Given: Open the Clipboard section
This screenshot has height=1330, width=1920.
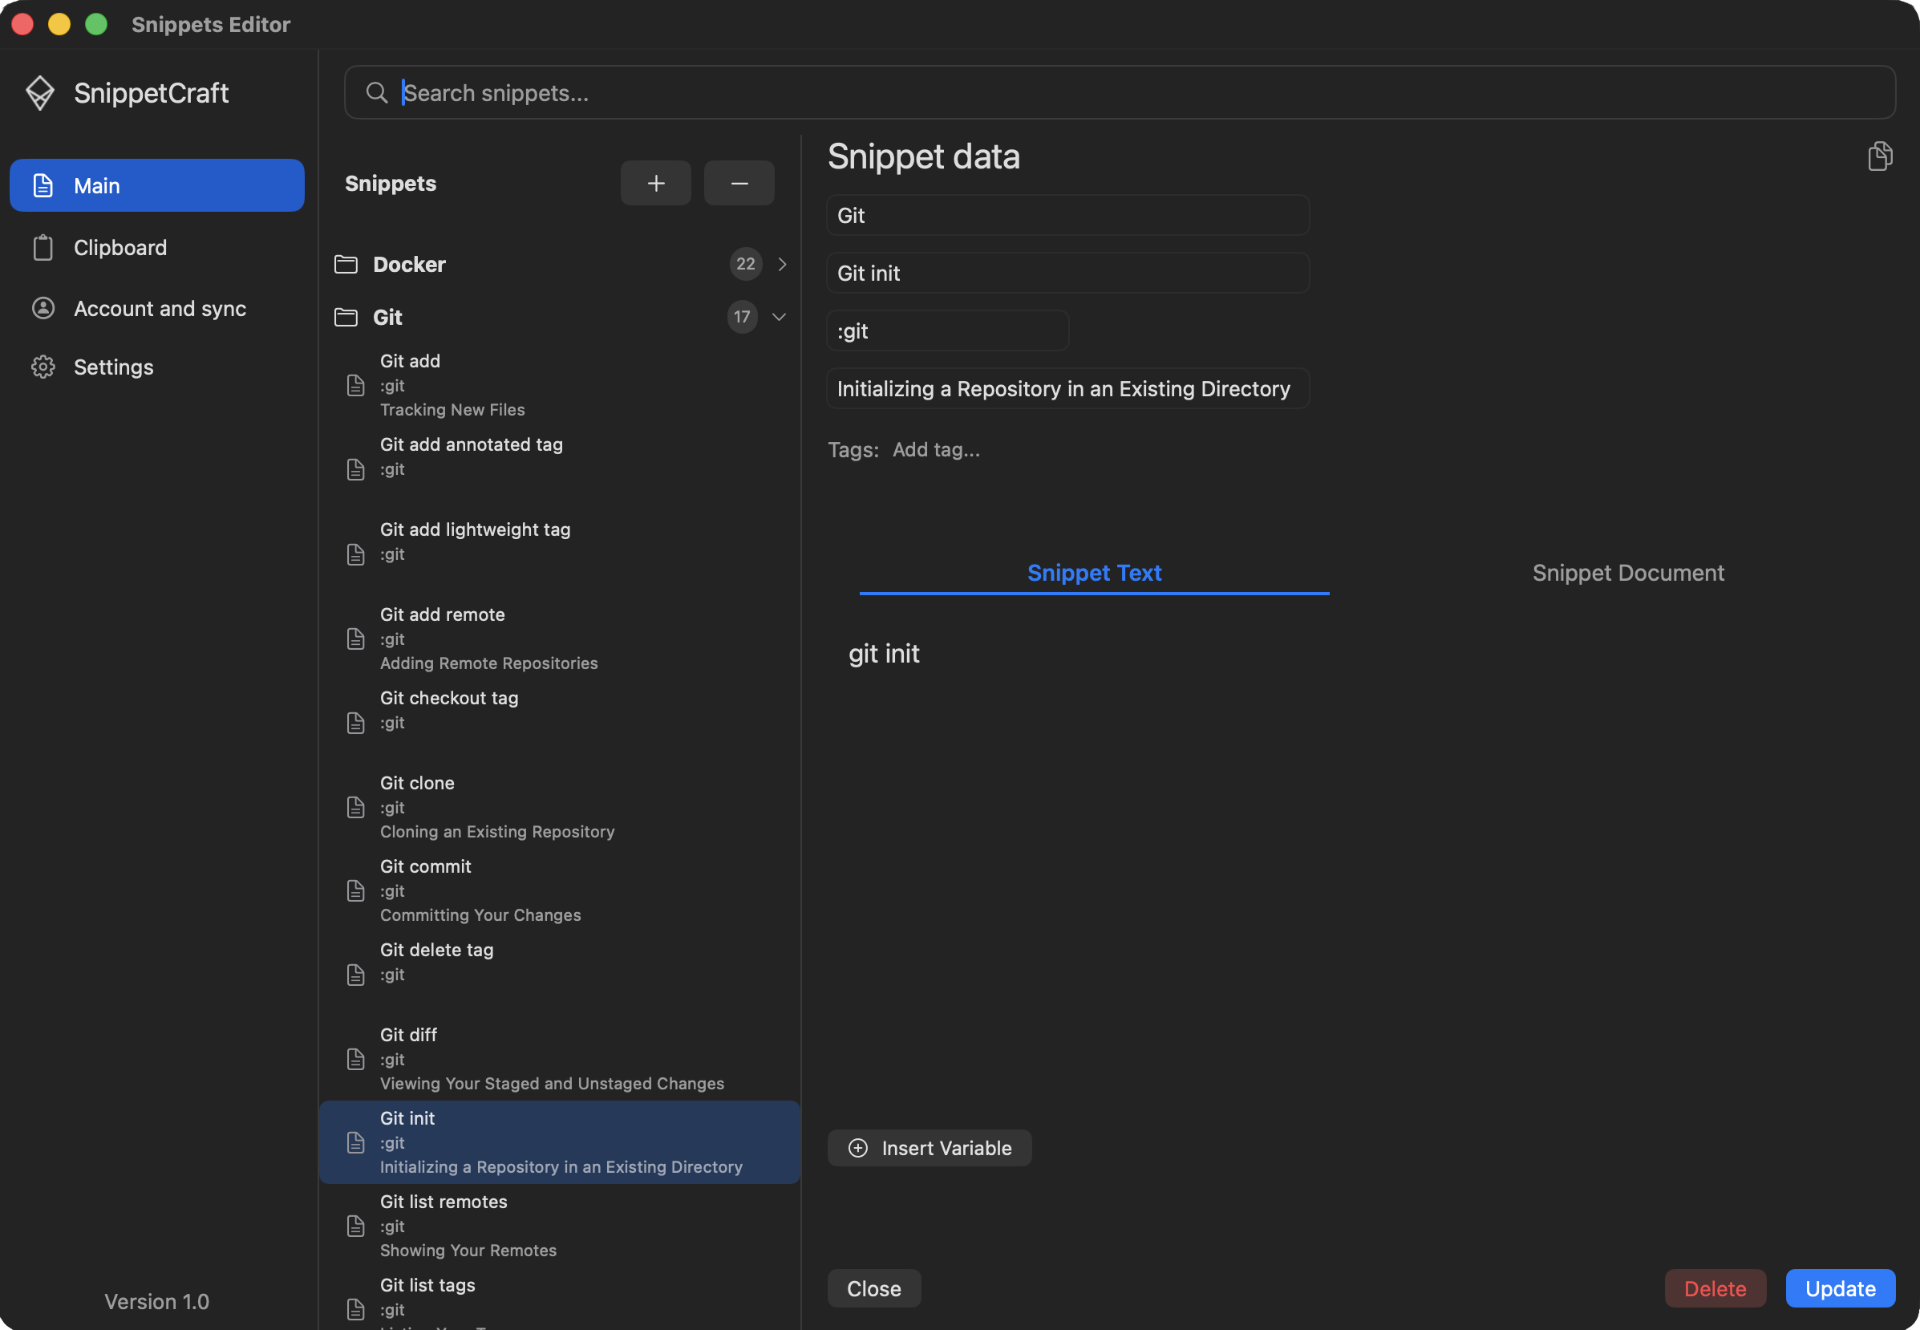Looking at the screenshot, I should [x=157, y=247].
